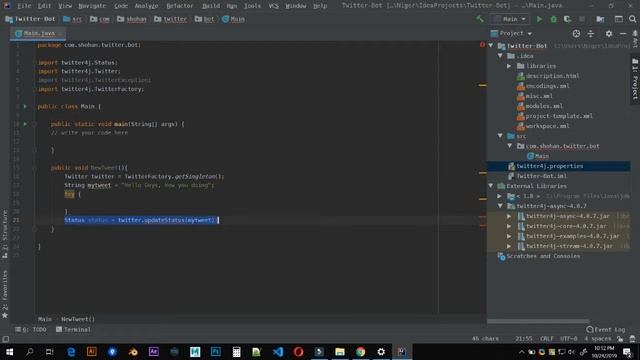Click the red error indicator in editor

pyautogui.click(x=482, y=44)
